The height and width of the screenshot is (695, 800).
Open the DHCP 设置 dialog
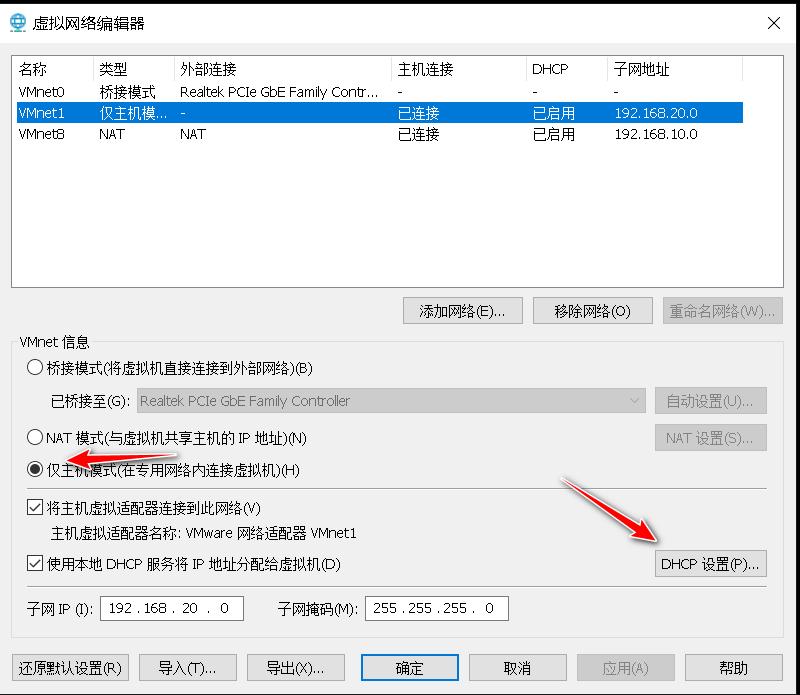coord(710,564)
